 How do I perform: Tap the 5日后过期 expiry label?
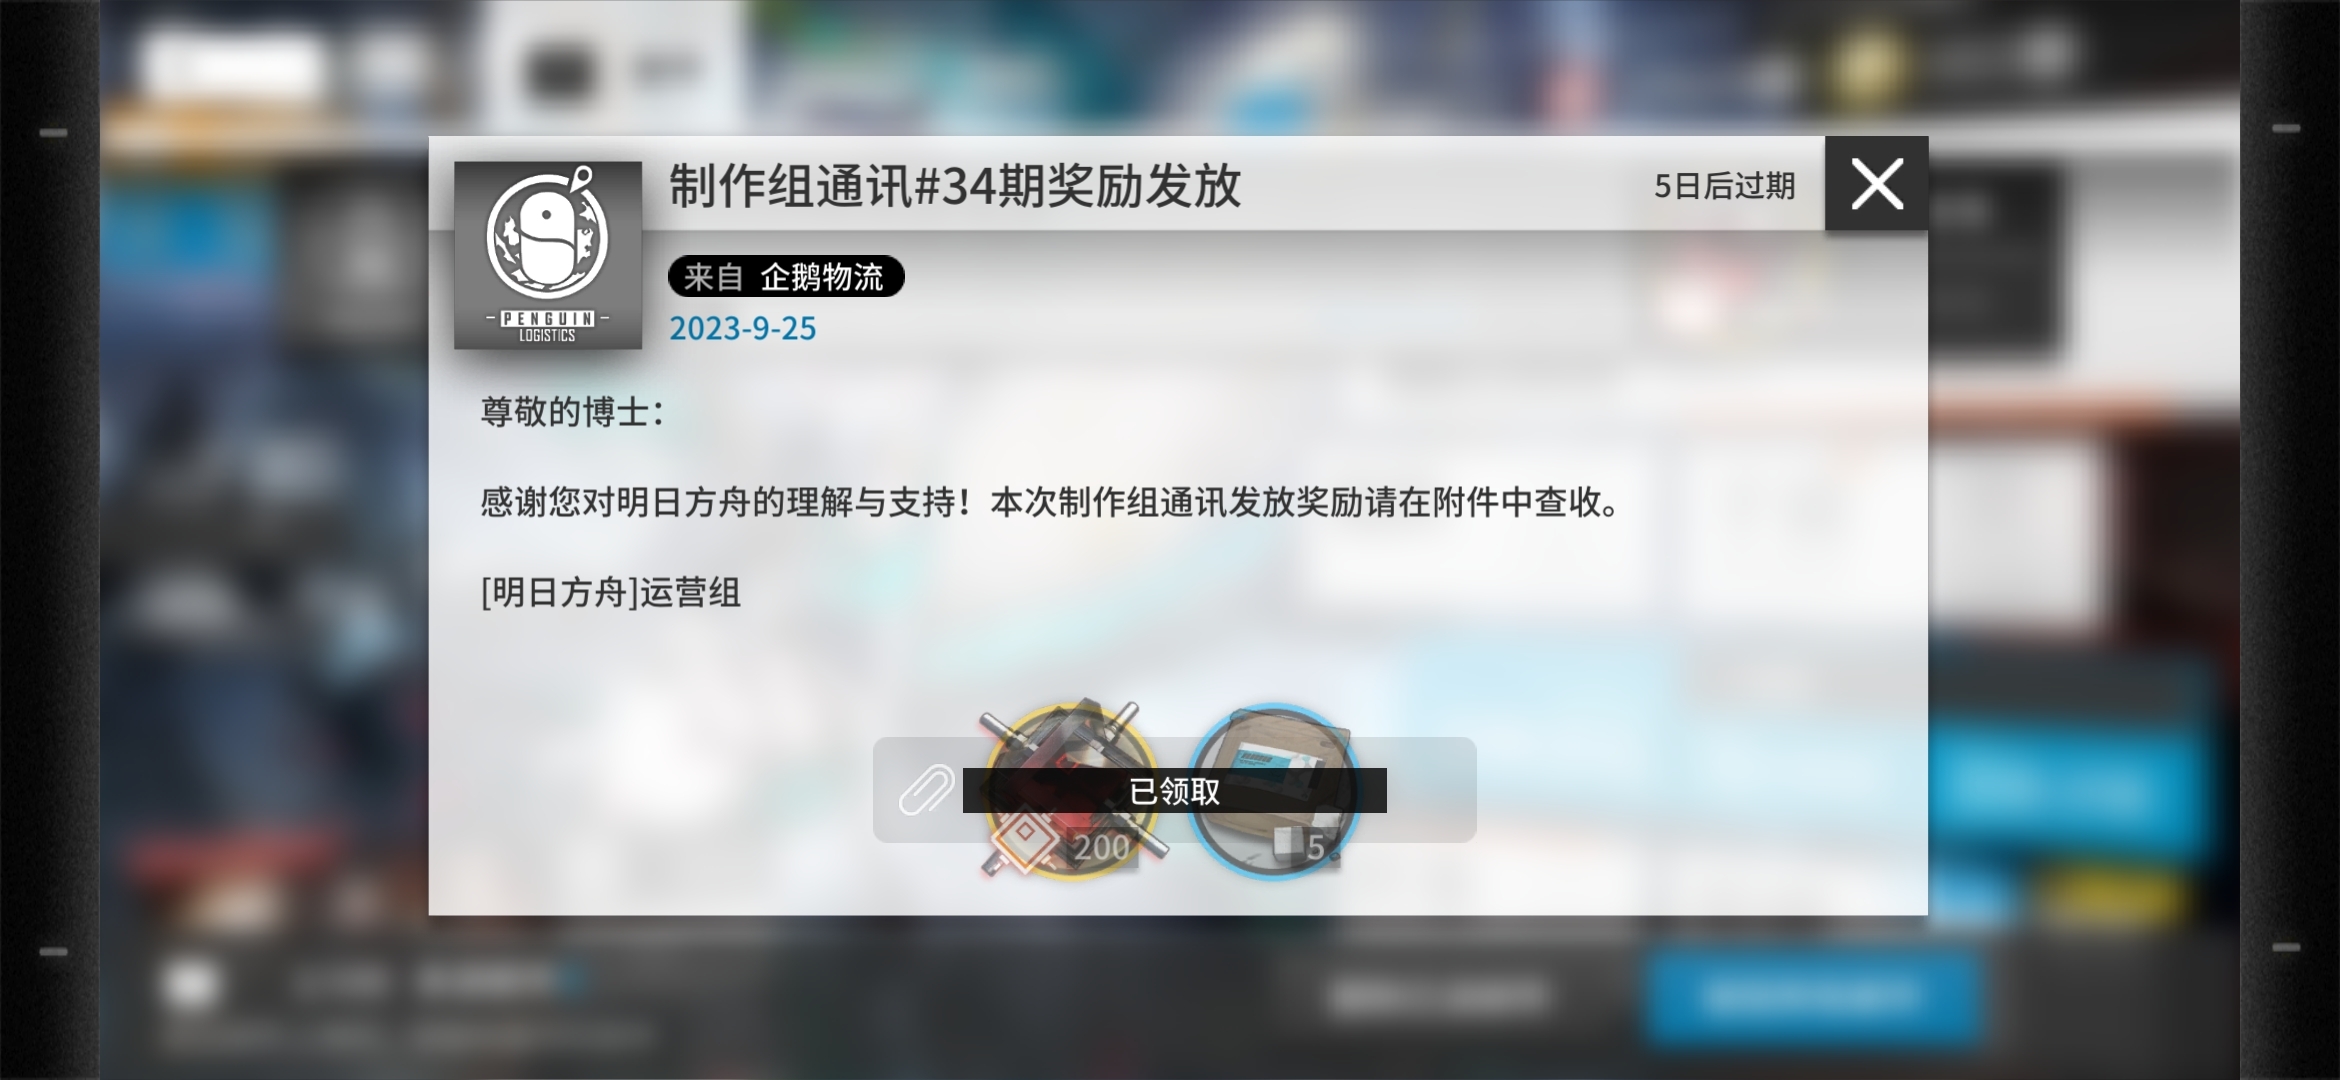click(1724, 185)
